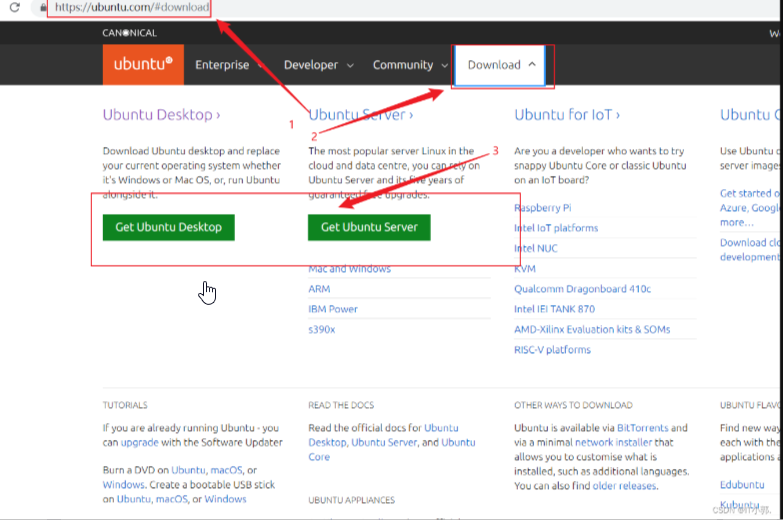Open the BitTorrents link

coord(642,428)
